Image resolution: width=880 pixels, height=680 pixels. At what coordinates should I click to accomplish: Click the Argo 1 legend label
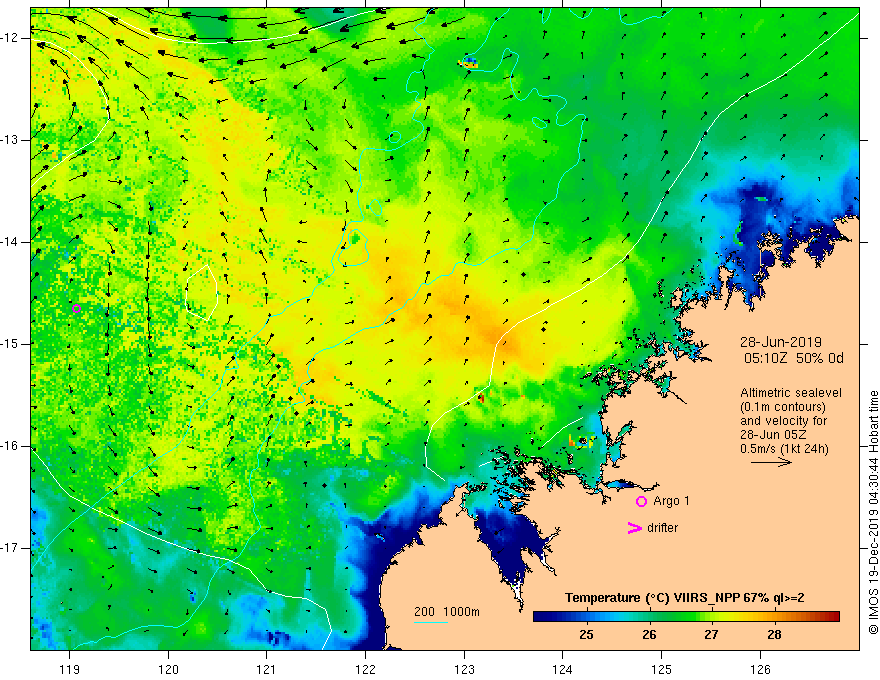tap(671, 501)
